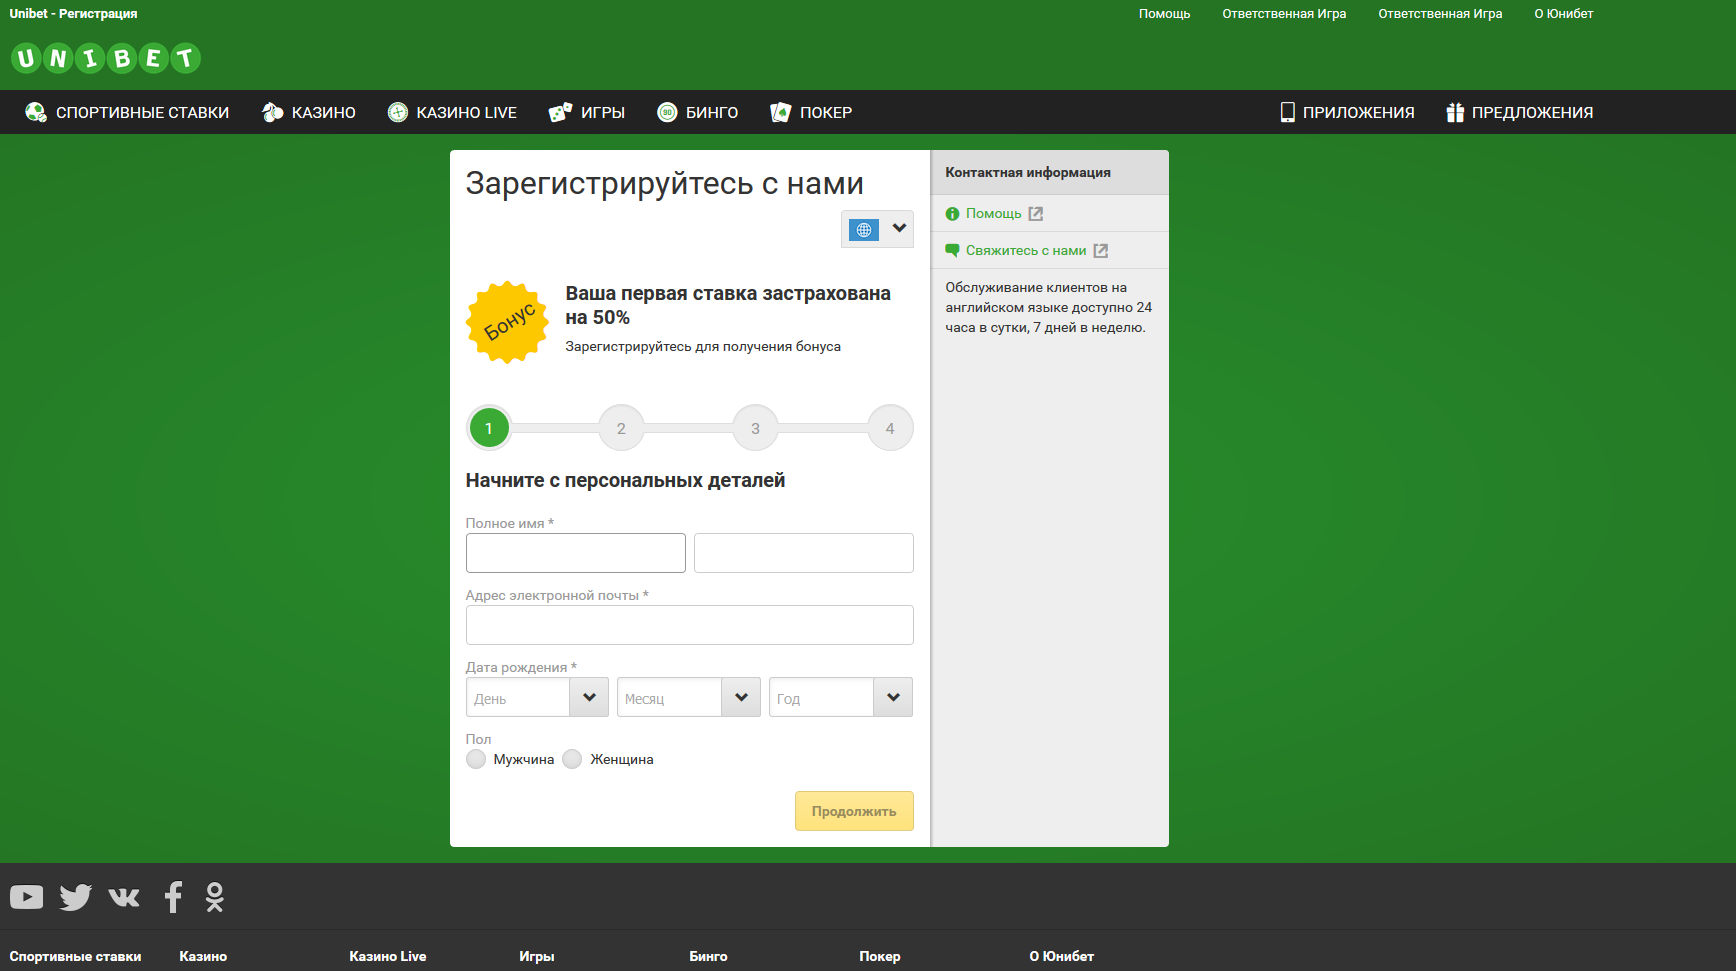Click the Casino Live chip icon
Screen dimensions: 1736x971
398,112
